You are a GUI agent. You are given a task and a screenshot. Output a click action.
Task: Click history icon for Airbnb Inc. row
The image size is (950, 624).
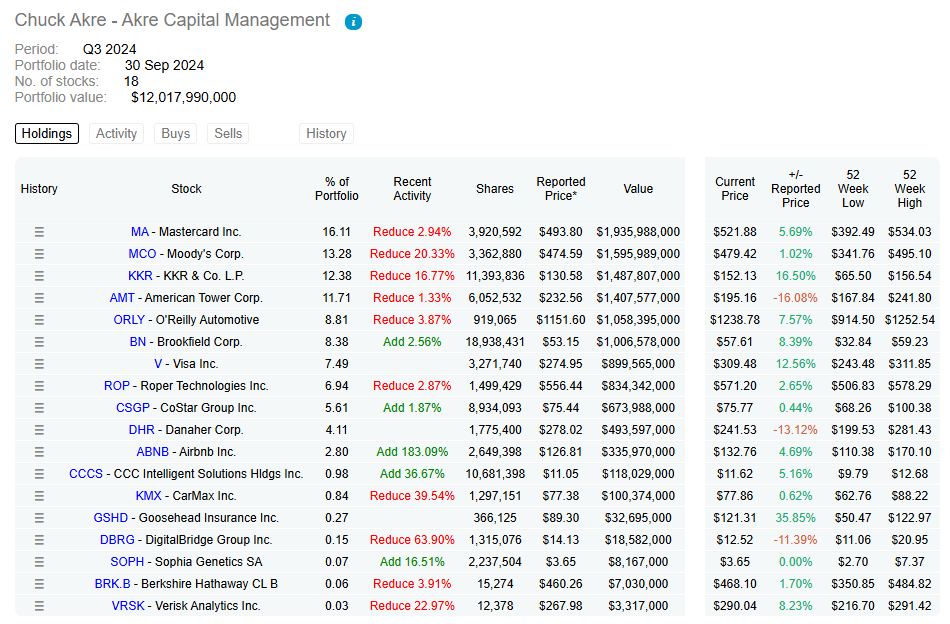tap(40, 452)
